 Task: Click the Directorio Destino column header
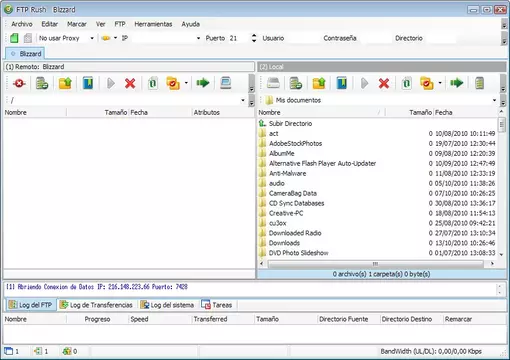[411, 319]
